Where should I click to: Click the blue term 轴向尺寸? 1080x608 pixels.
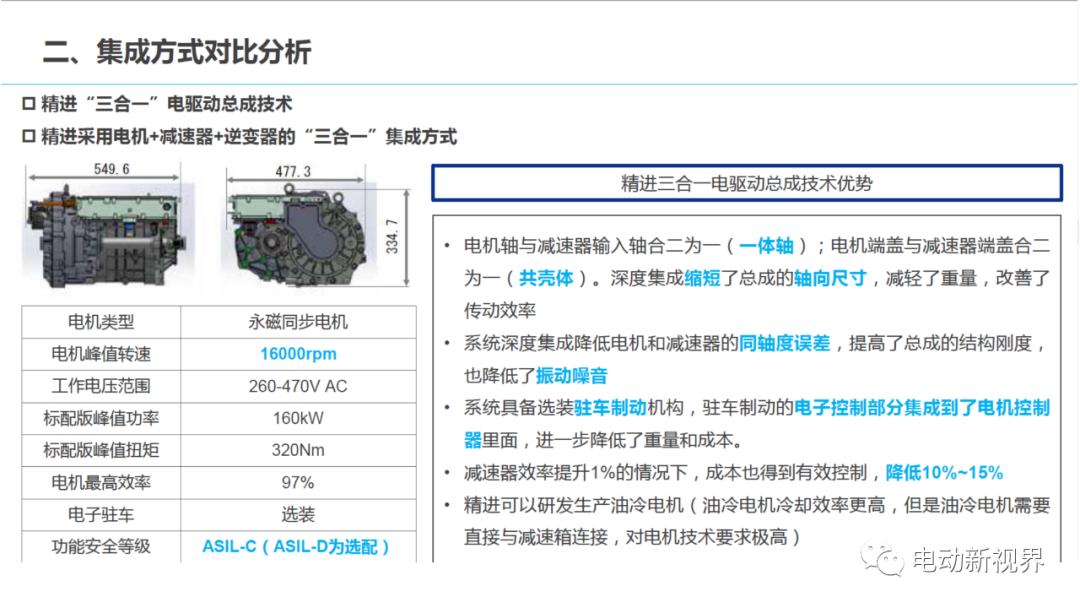click(x=830, y=278)
